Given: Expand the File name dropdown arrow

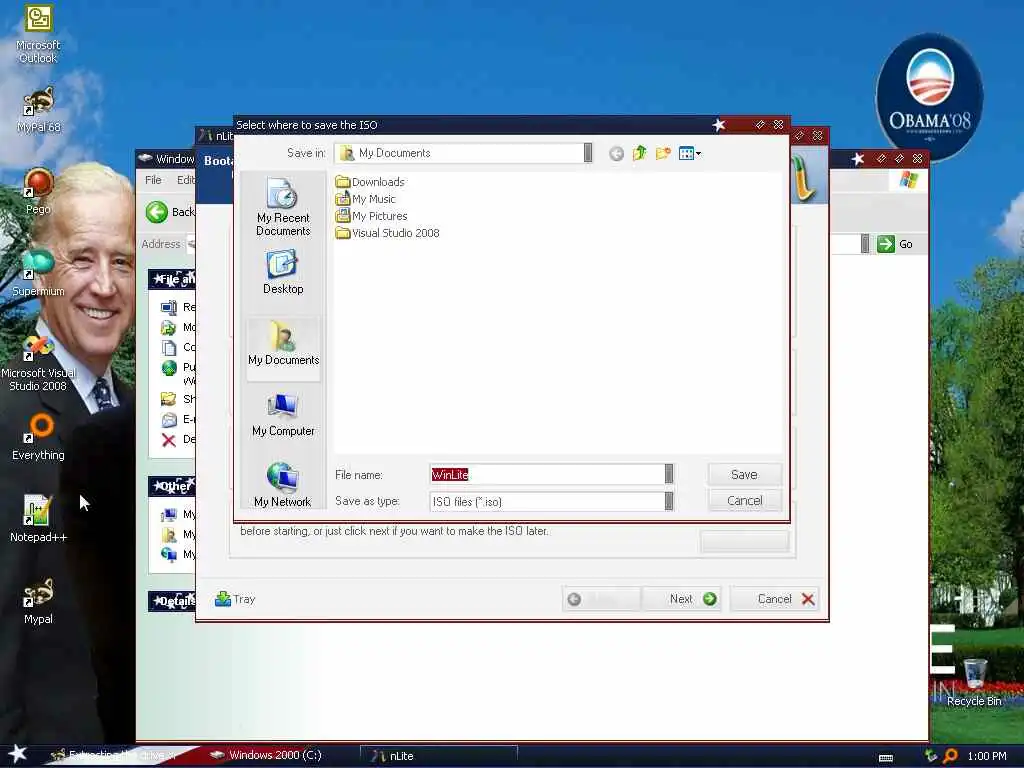Looking at the screenshot, I should tap(669, 474).
